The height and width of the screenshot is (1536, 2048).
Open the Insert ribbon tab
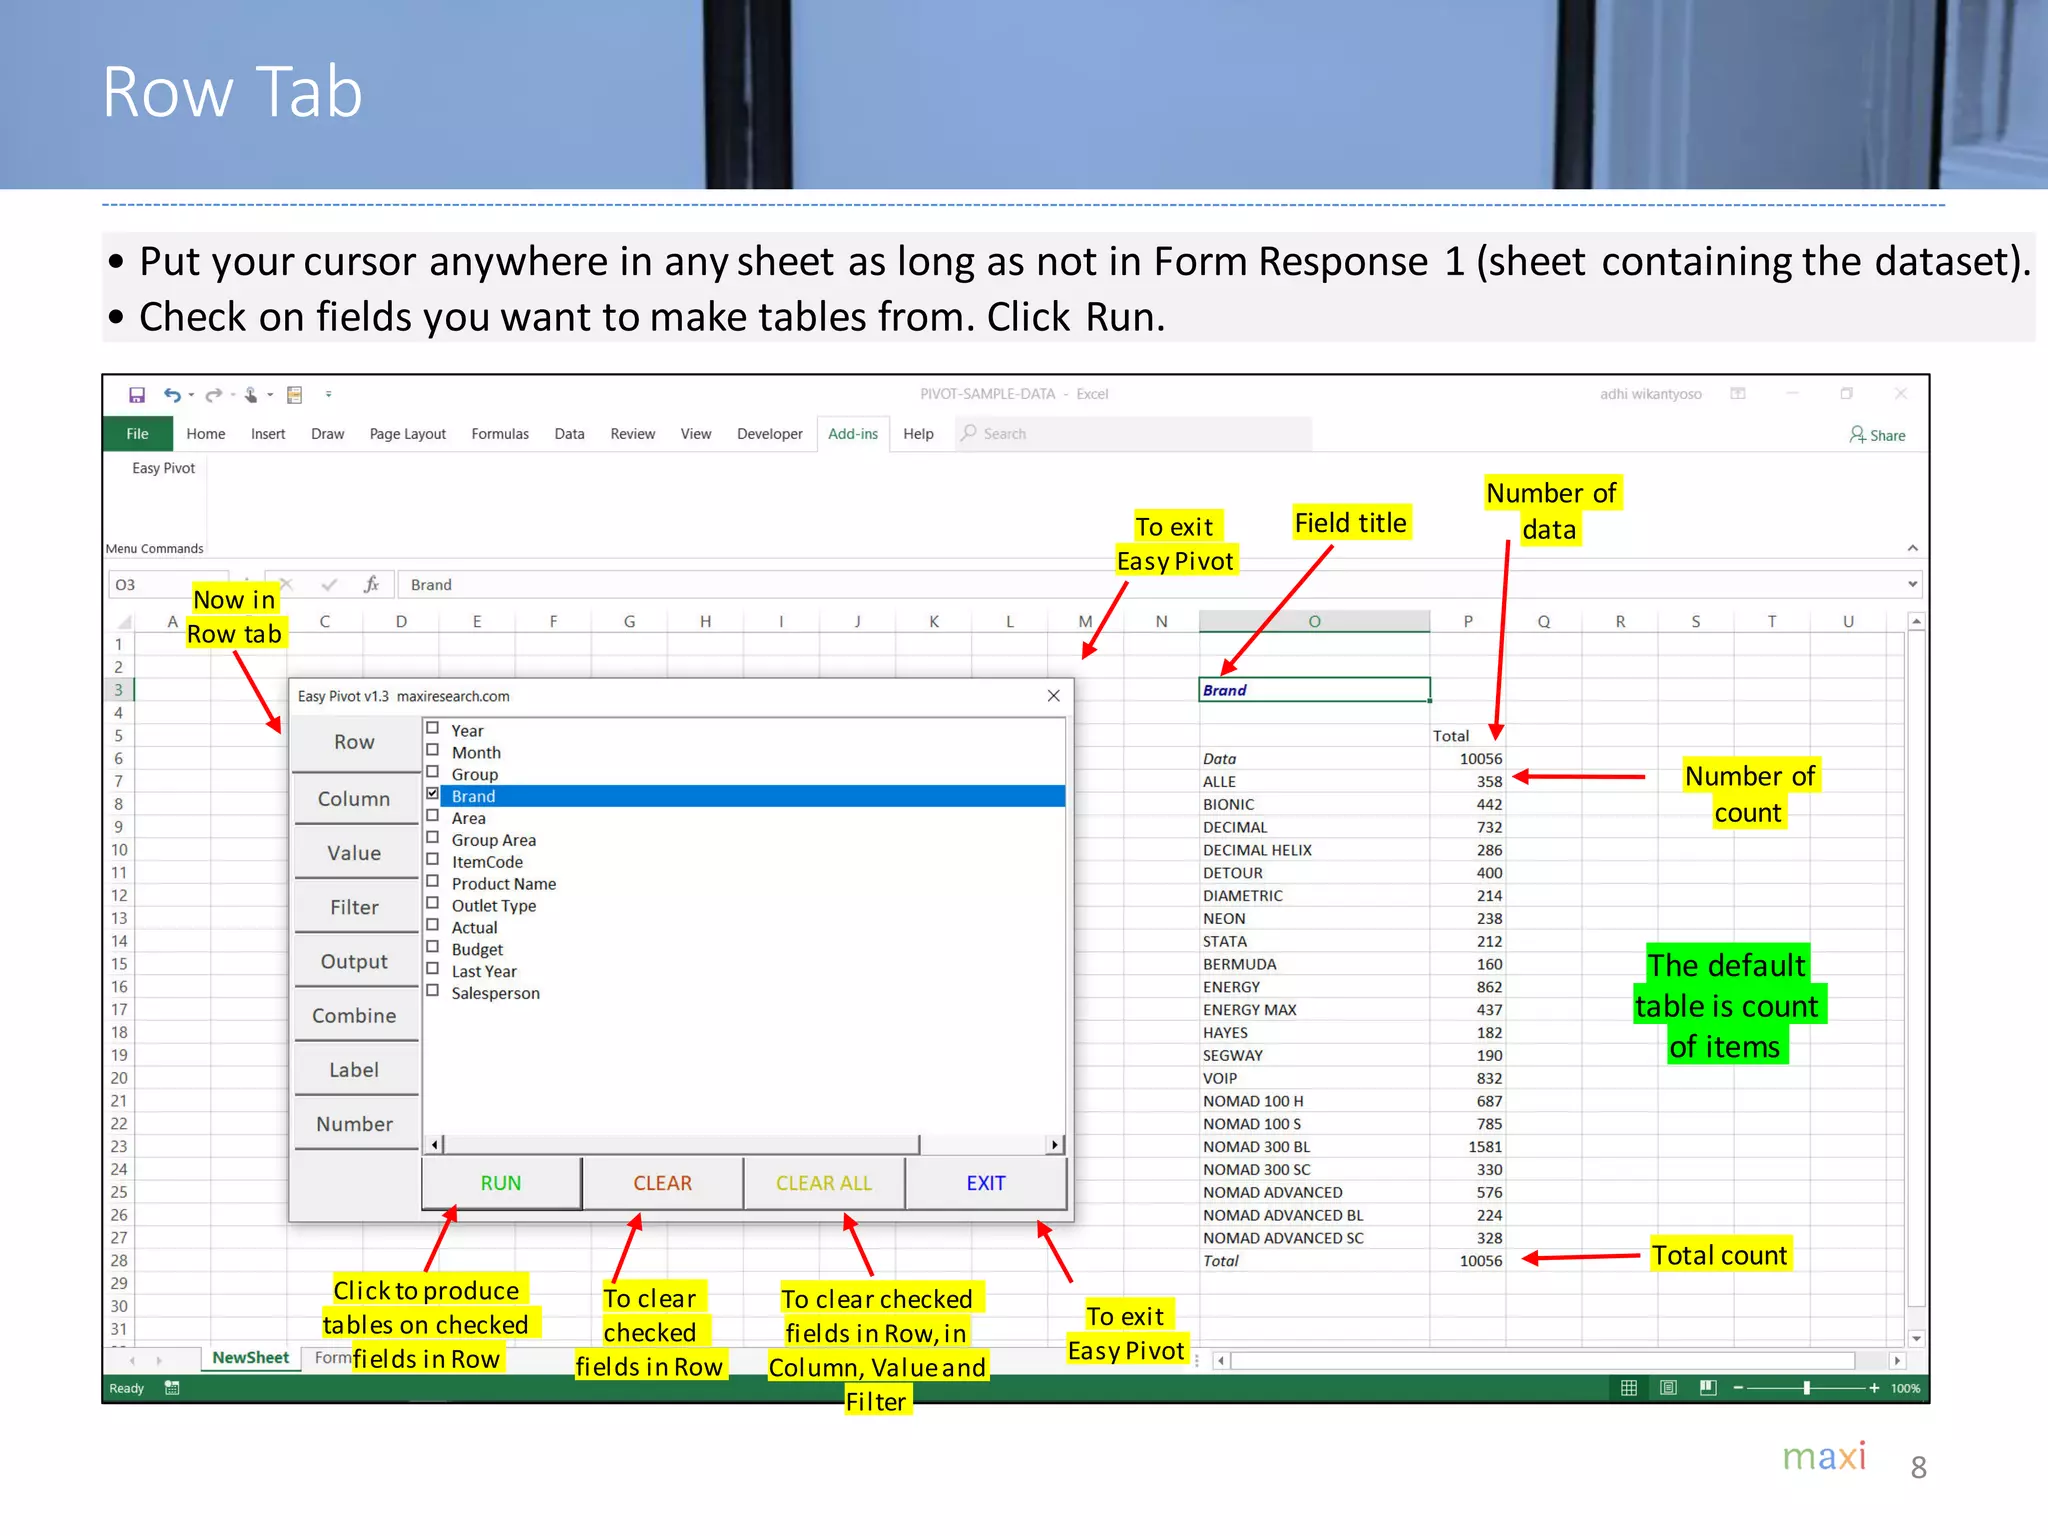click(268, 434)
